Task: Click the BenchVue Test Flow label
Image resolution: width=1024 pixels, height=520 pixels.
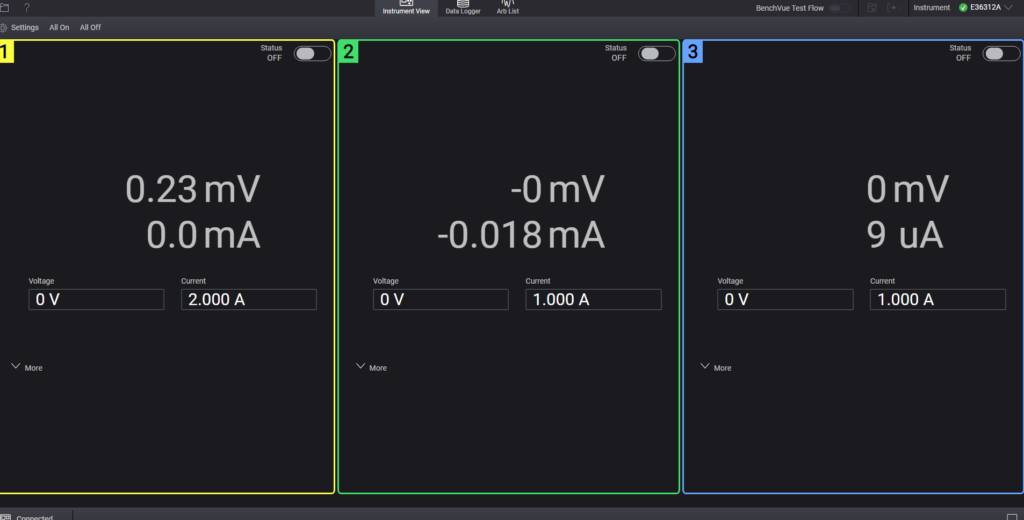Action: coord(790,8)
